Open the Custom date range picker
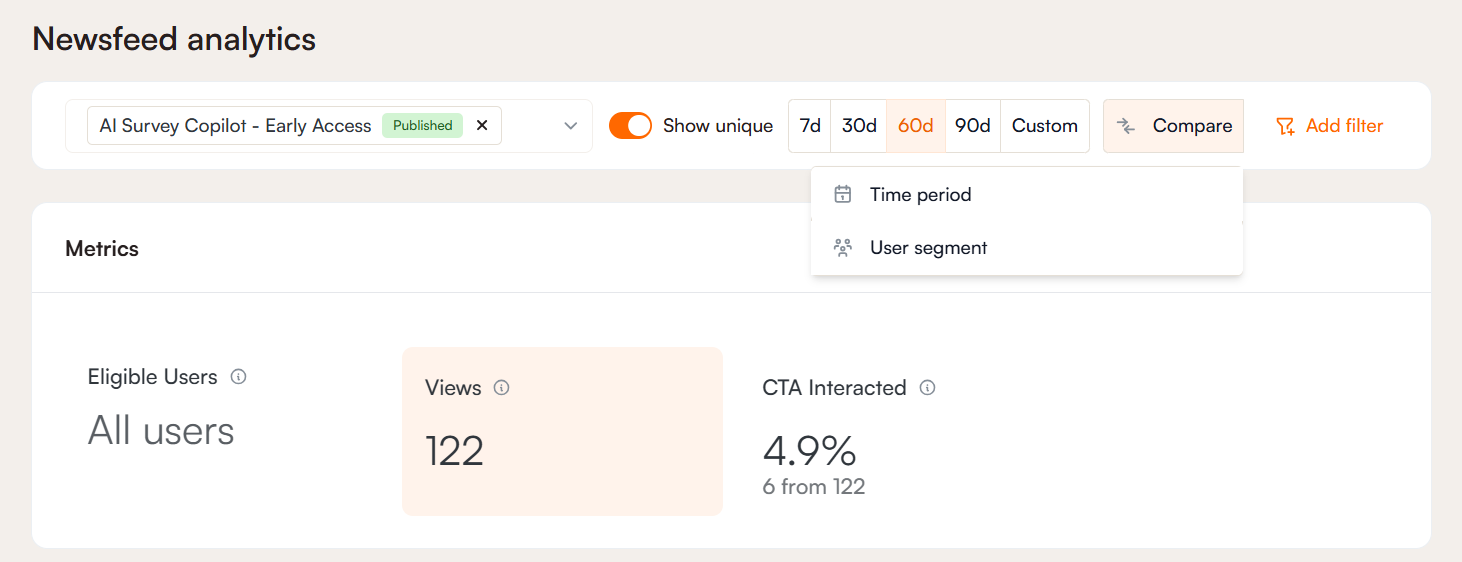 click(1044, 126)
